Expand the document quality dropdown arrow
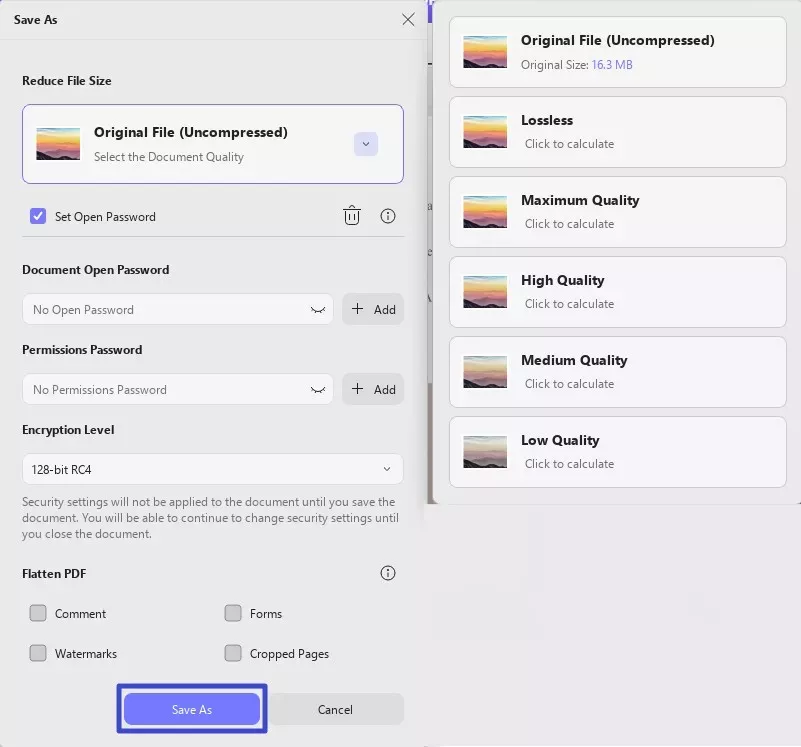801x747 pixels. tap(366, 144)
